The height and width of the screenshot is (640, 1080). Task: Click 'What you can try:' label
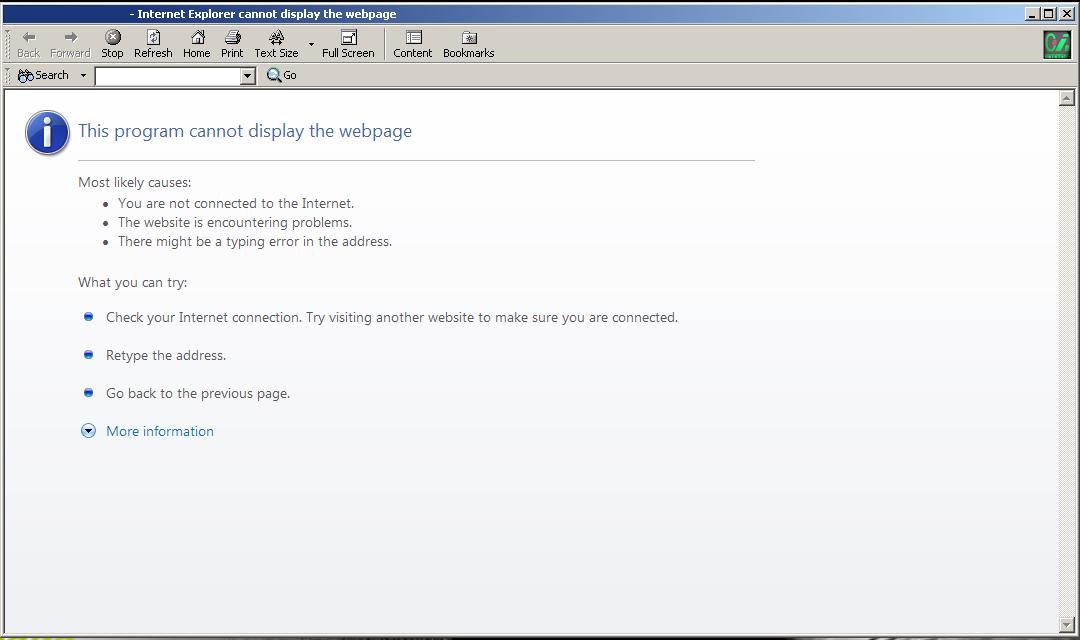[x=132, y=282]
